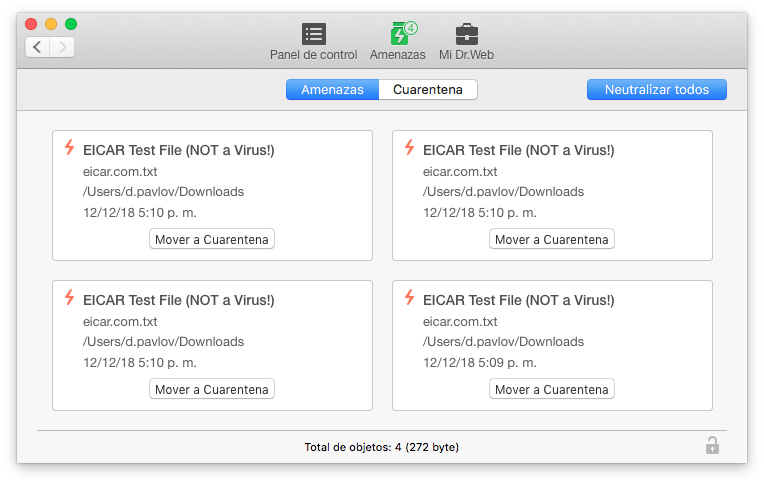The image size is (764, 484).
Task: Switch to the Cuarentena tab
Action: point(428,90)
